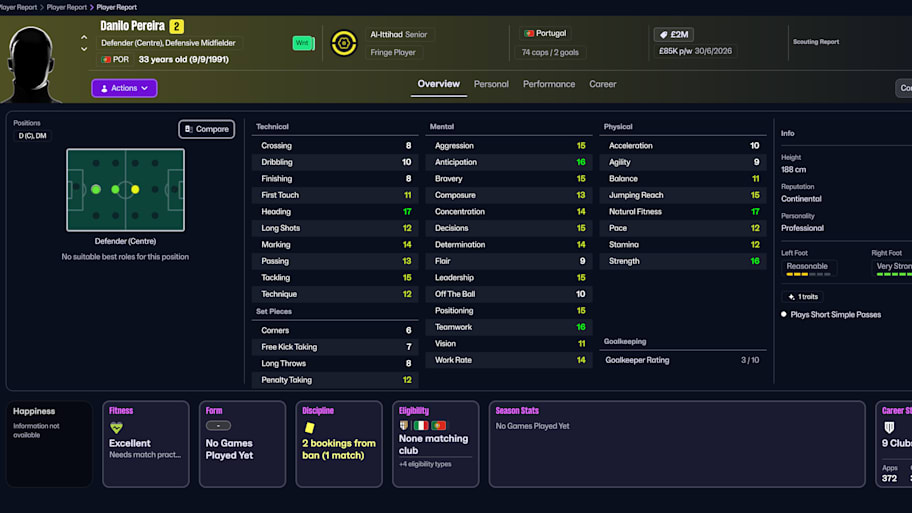Click the Professional personality value
Image resolution: width=912 pixels, height=513 pixels.
[x=802, y=228]
